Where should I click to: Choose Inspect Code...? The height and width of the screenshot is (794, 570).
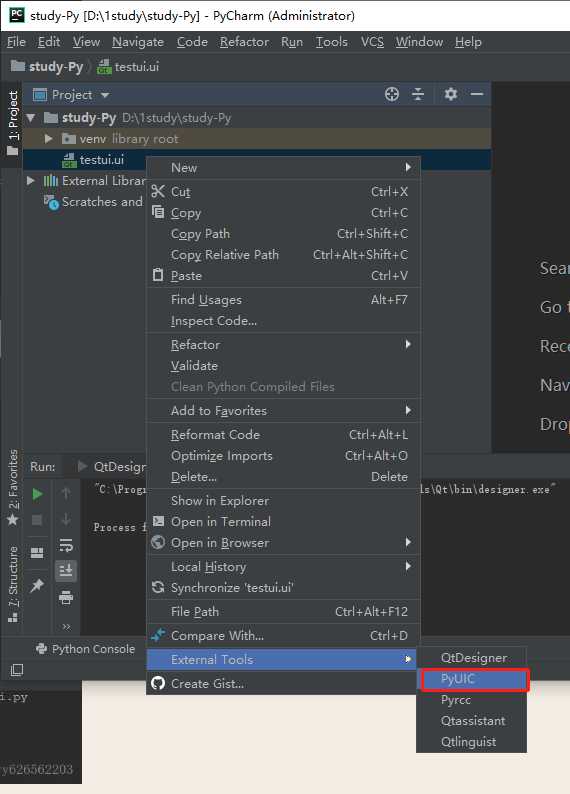pyautogui.click(x=283, y=321)
